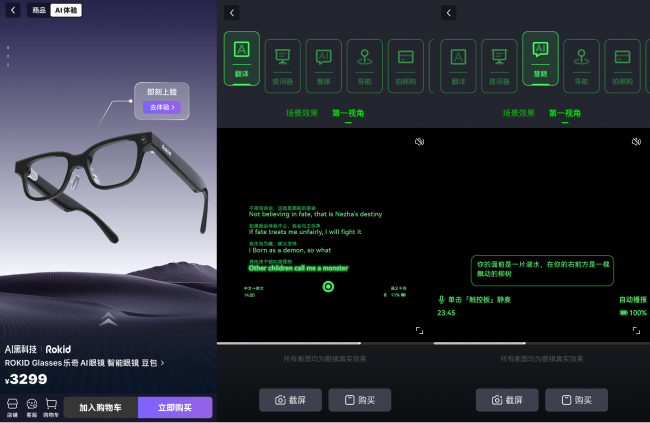The height and width of the screenshot is (423, 650).
Task: Select the highlighted 慧眼 mode in the right panel
Action: click(541, 58)
